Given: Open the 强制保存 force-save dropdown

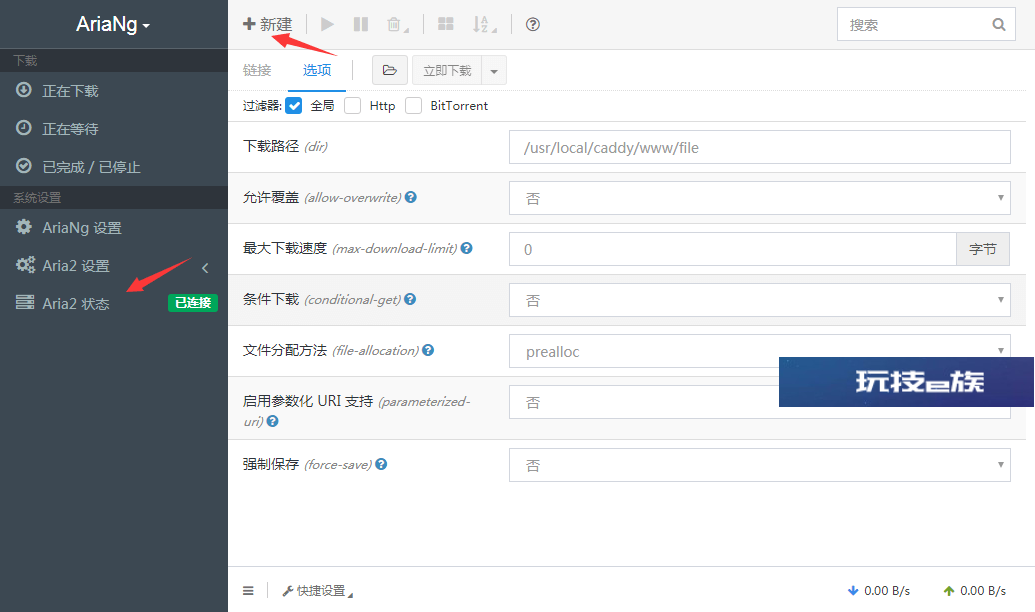Looking at the screenshot, I should coord(759,465).
